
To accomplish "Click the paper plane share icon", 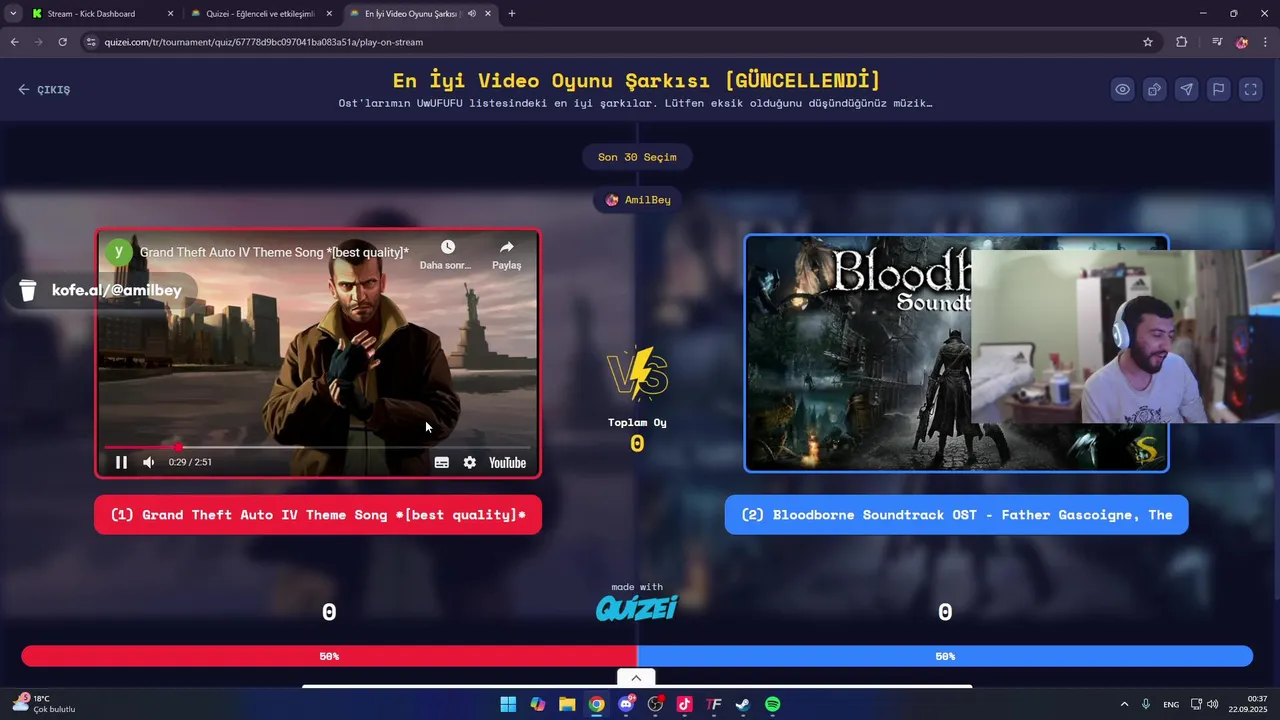I will point(1187,89).
